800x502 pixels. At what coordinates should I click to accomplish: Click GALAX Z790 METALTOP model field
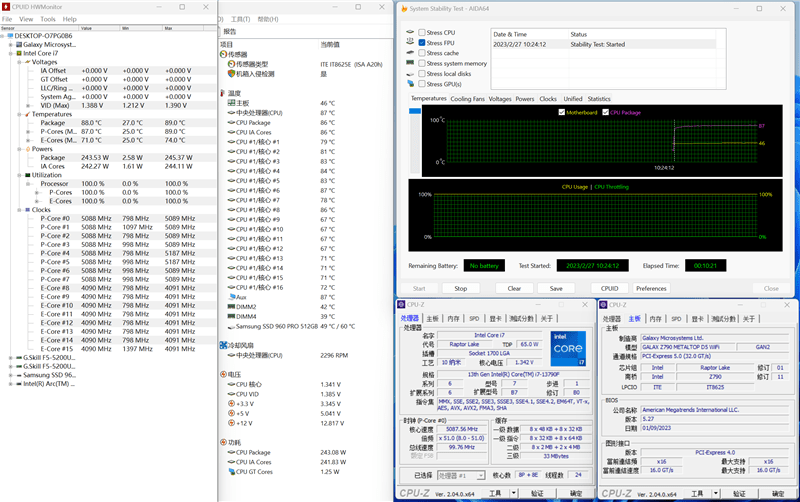(x=688, y=347)
